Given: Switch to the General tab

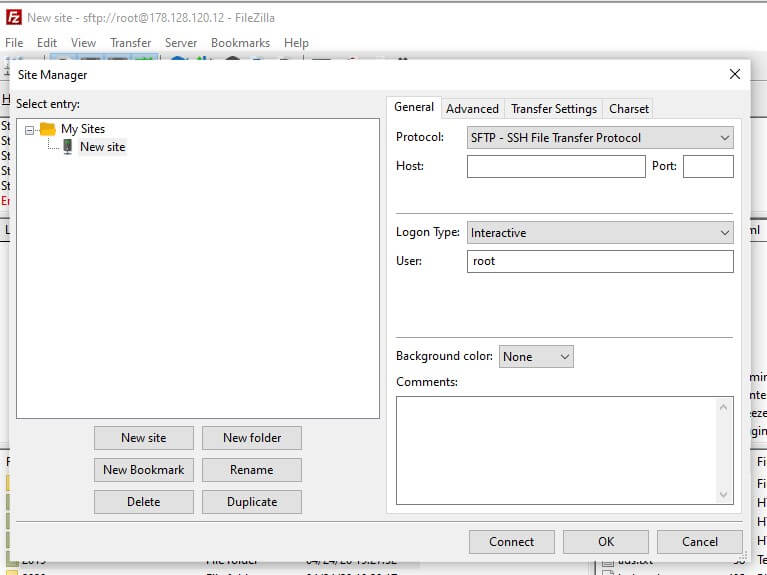Looking at the screenshot, I should click(414, 107).
